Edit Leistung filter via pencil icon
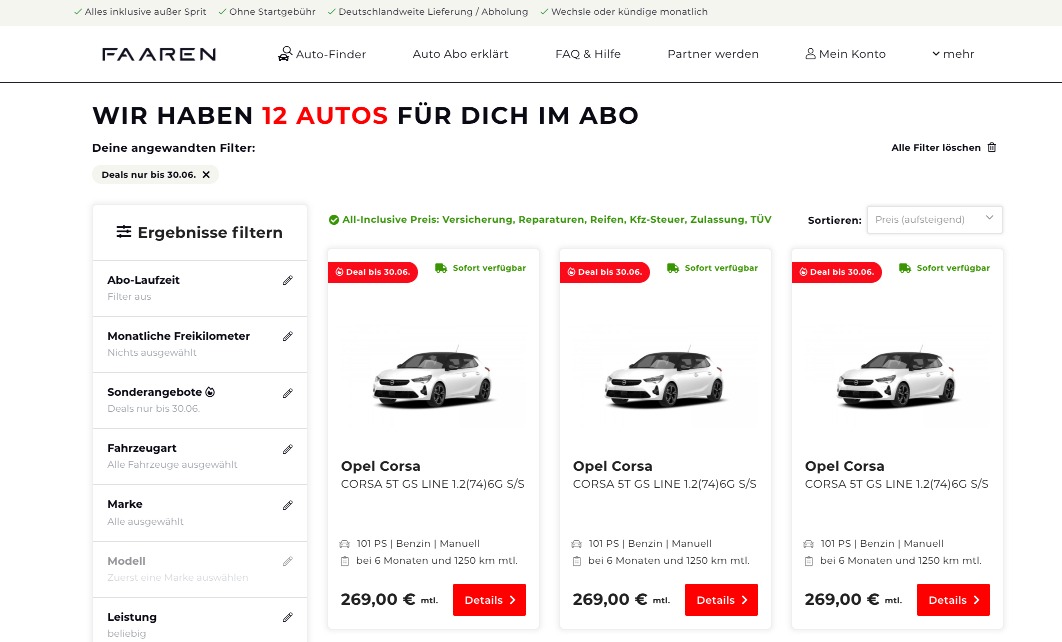The width and height of the screenshot is (1062, 642). (x=288, y=618)
